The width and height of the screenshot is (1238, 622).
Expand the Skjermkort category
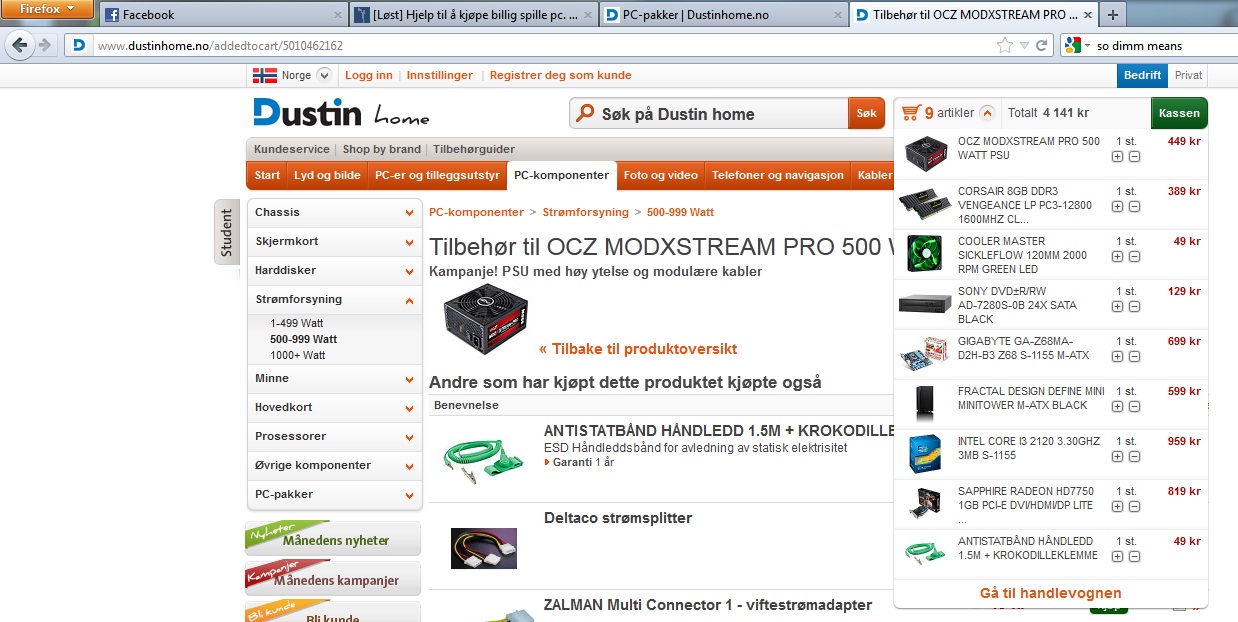tap(409, 242)
